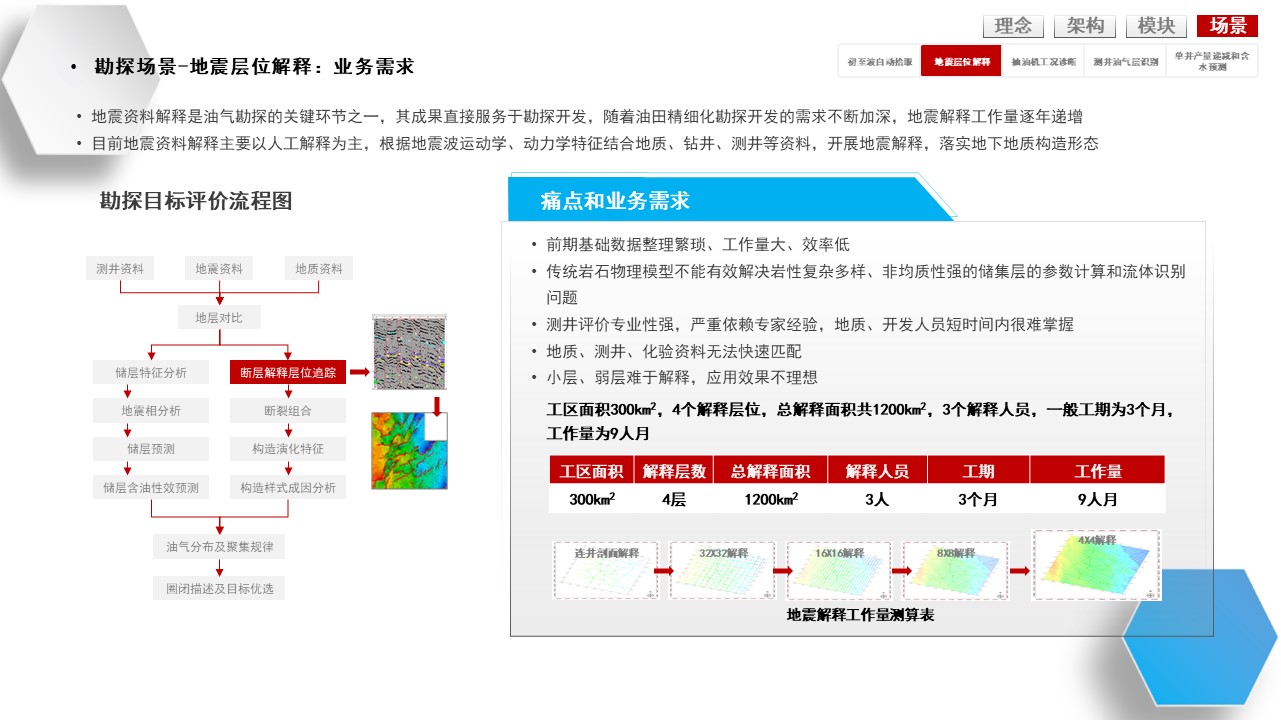Select the 地震相分析 box

click(151, 410)
